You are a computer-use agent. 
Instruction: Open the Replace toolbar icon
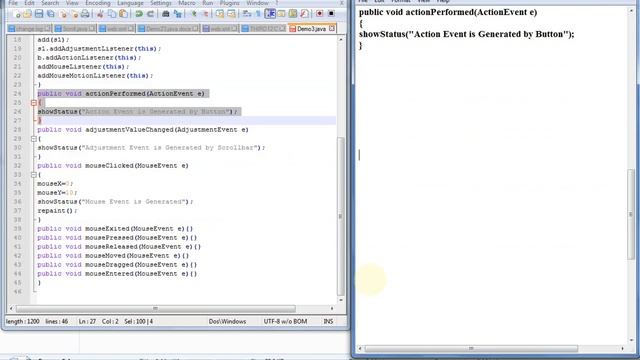[x=178, y=14]
